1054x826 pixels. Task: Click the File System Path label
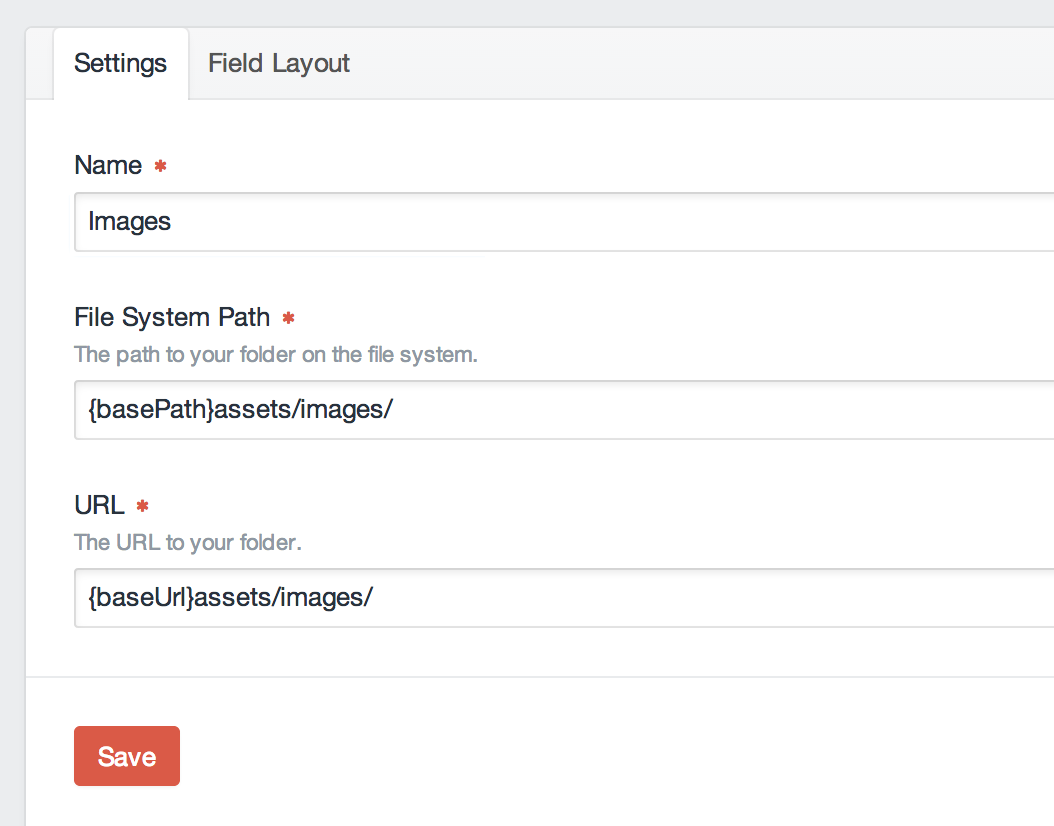point(172,318)
